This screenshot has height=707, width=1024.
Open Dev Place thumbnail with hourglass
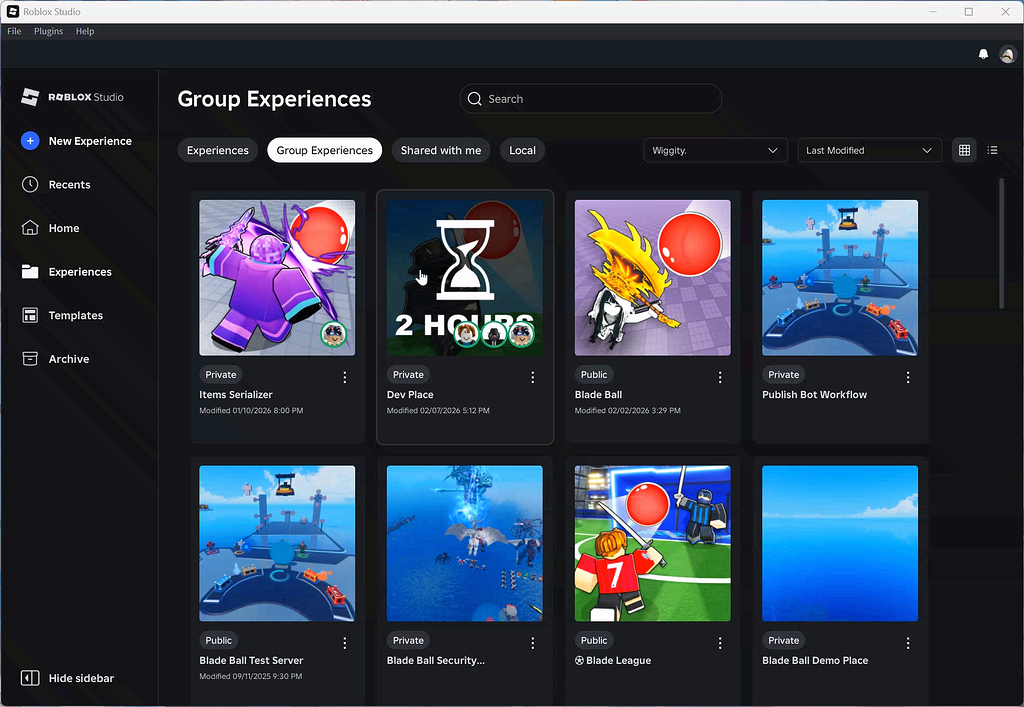point(464,277)
